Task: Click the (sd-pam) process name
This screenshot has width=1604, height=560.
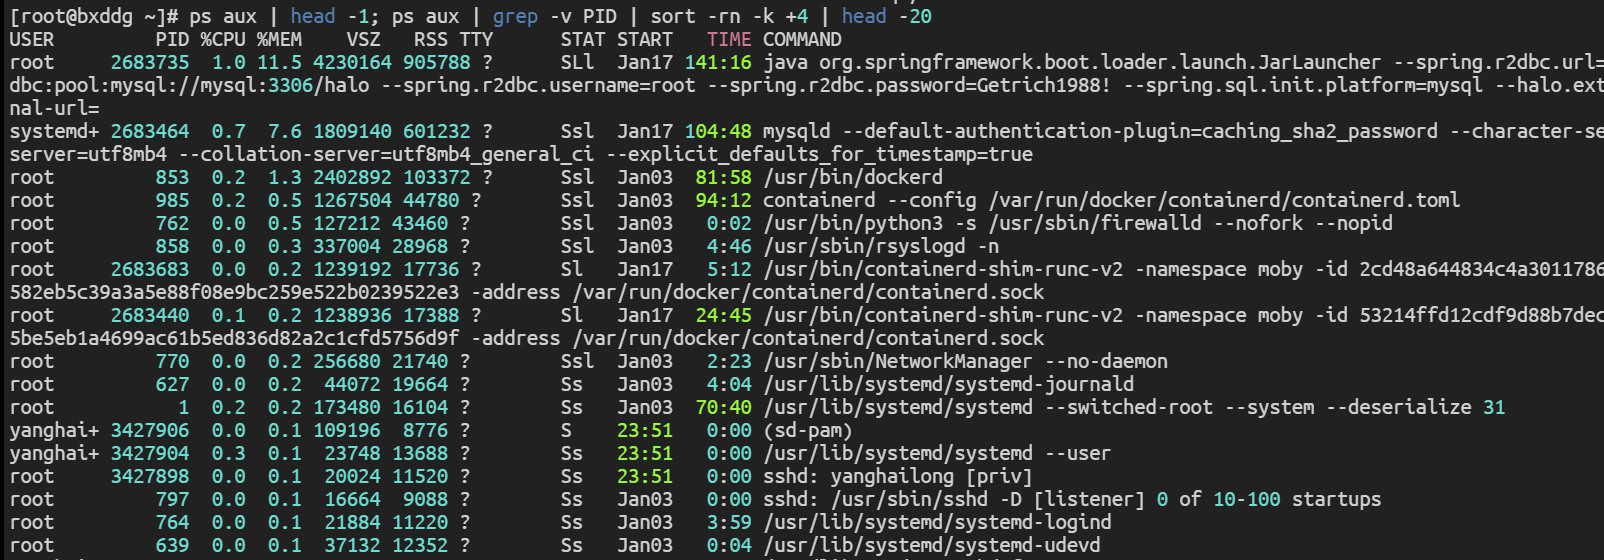Action: tap(807, 430)
